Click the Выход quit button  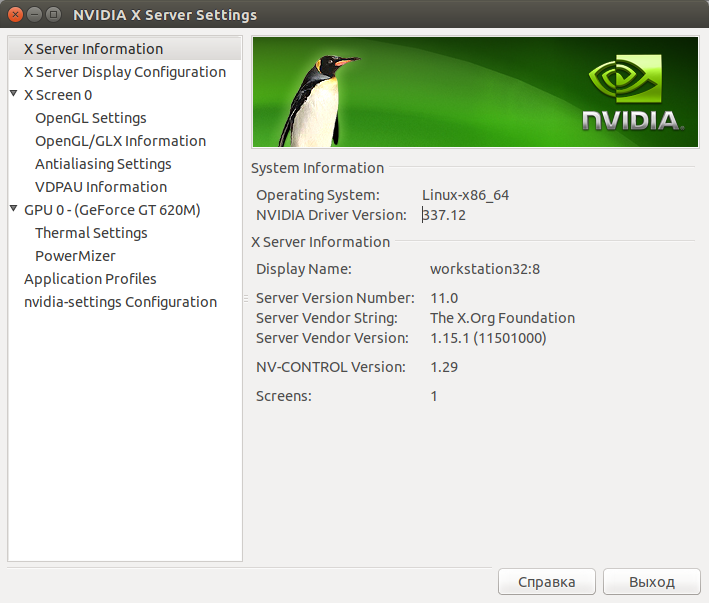[652, 582]
